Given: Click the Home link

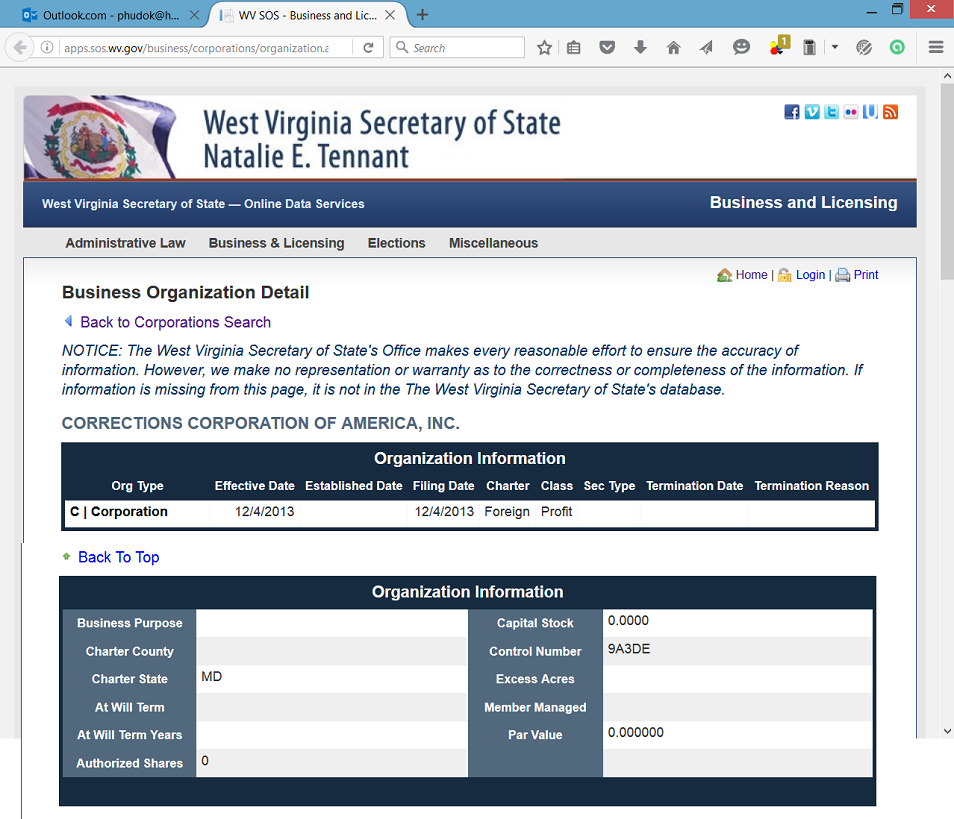Looking at the screenshot, I should coord(751,275).
